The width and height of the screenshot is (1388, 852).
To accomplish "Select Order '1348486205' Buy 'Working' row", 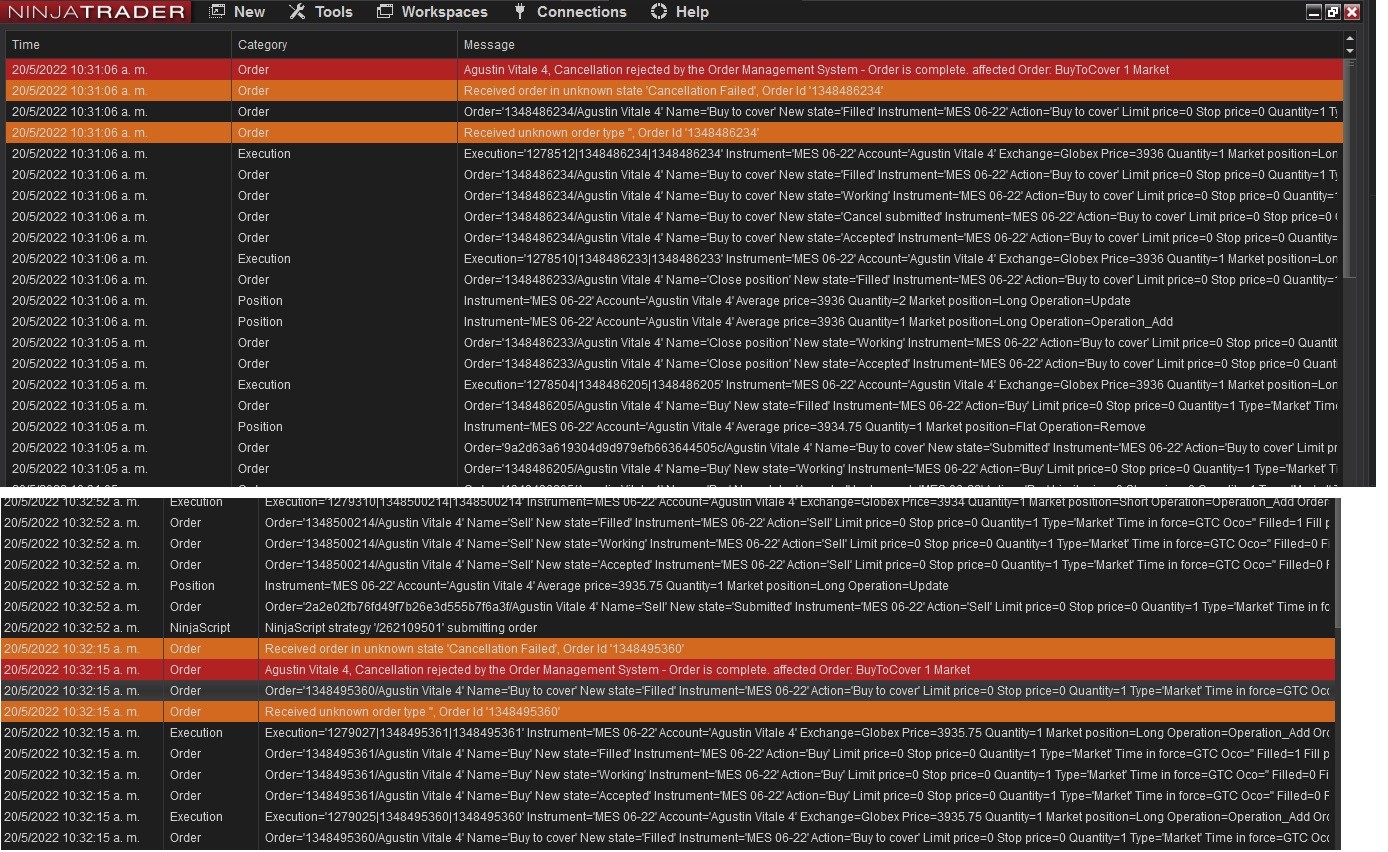I will pyautogui.click(x=674, y=469).
